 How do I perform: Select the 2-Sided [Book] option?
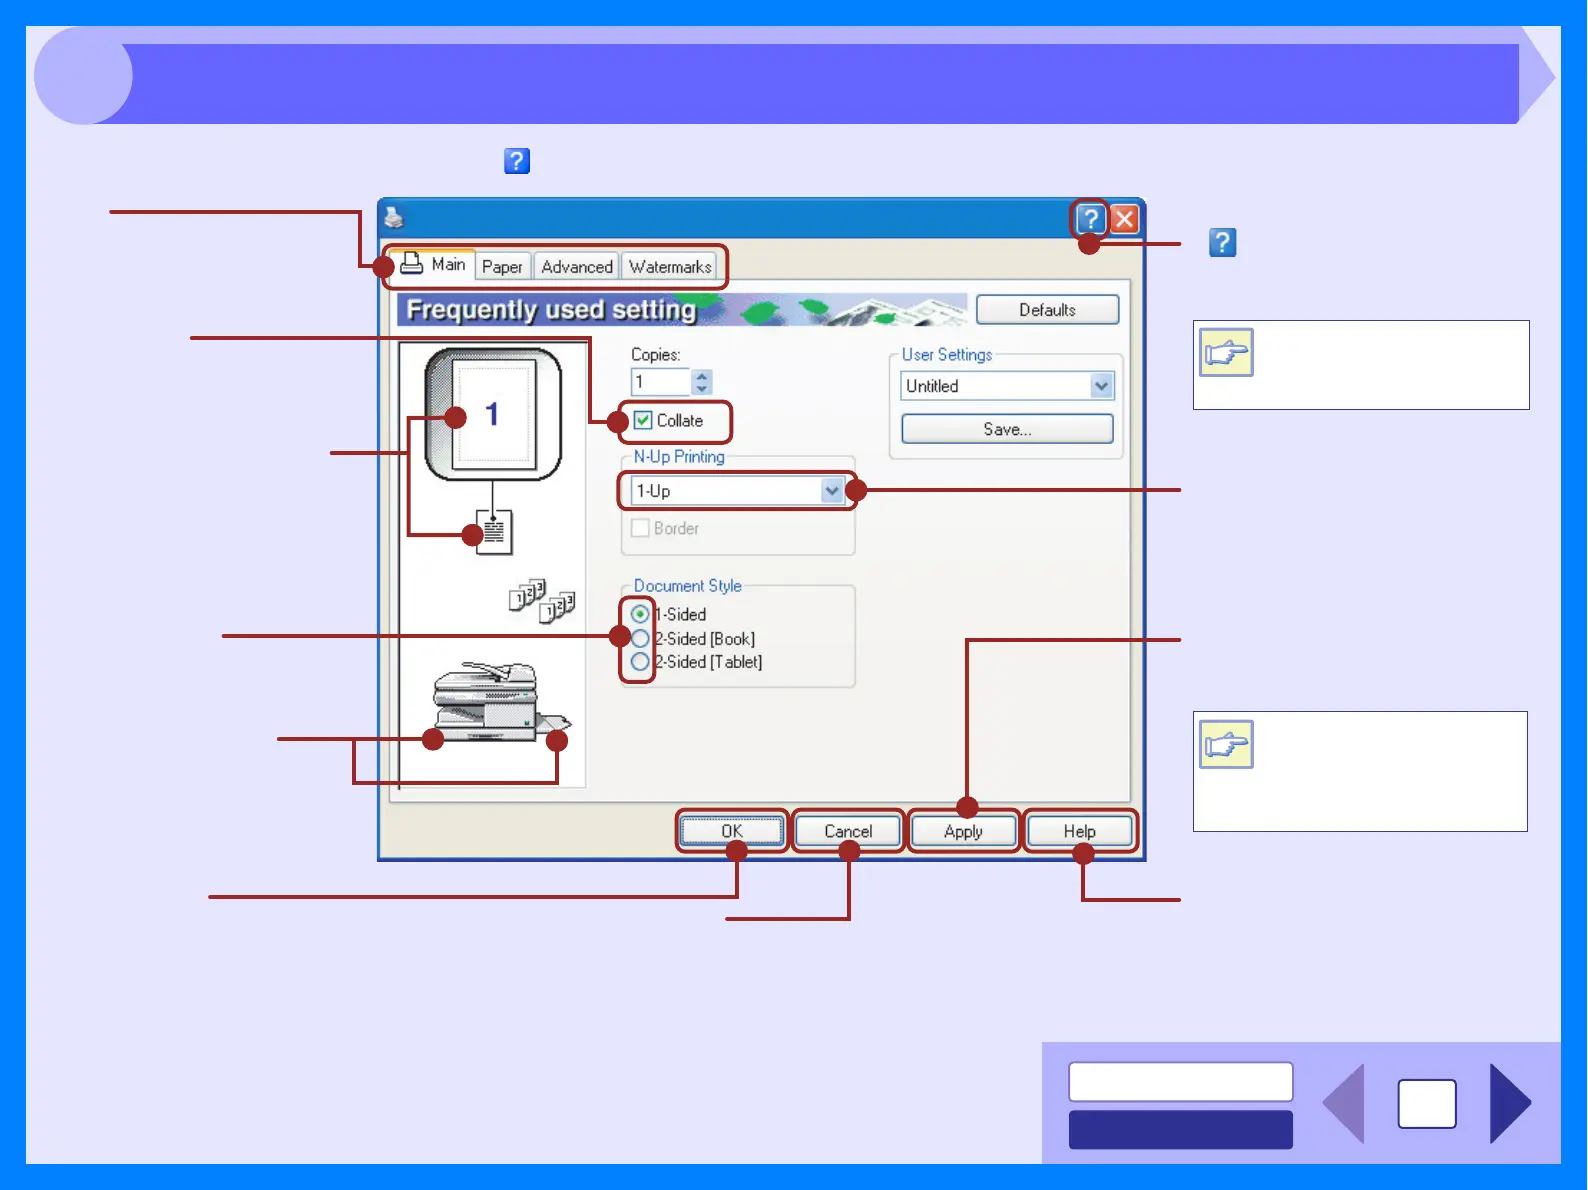pyautogui.click(x=640, y=638)
